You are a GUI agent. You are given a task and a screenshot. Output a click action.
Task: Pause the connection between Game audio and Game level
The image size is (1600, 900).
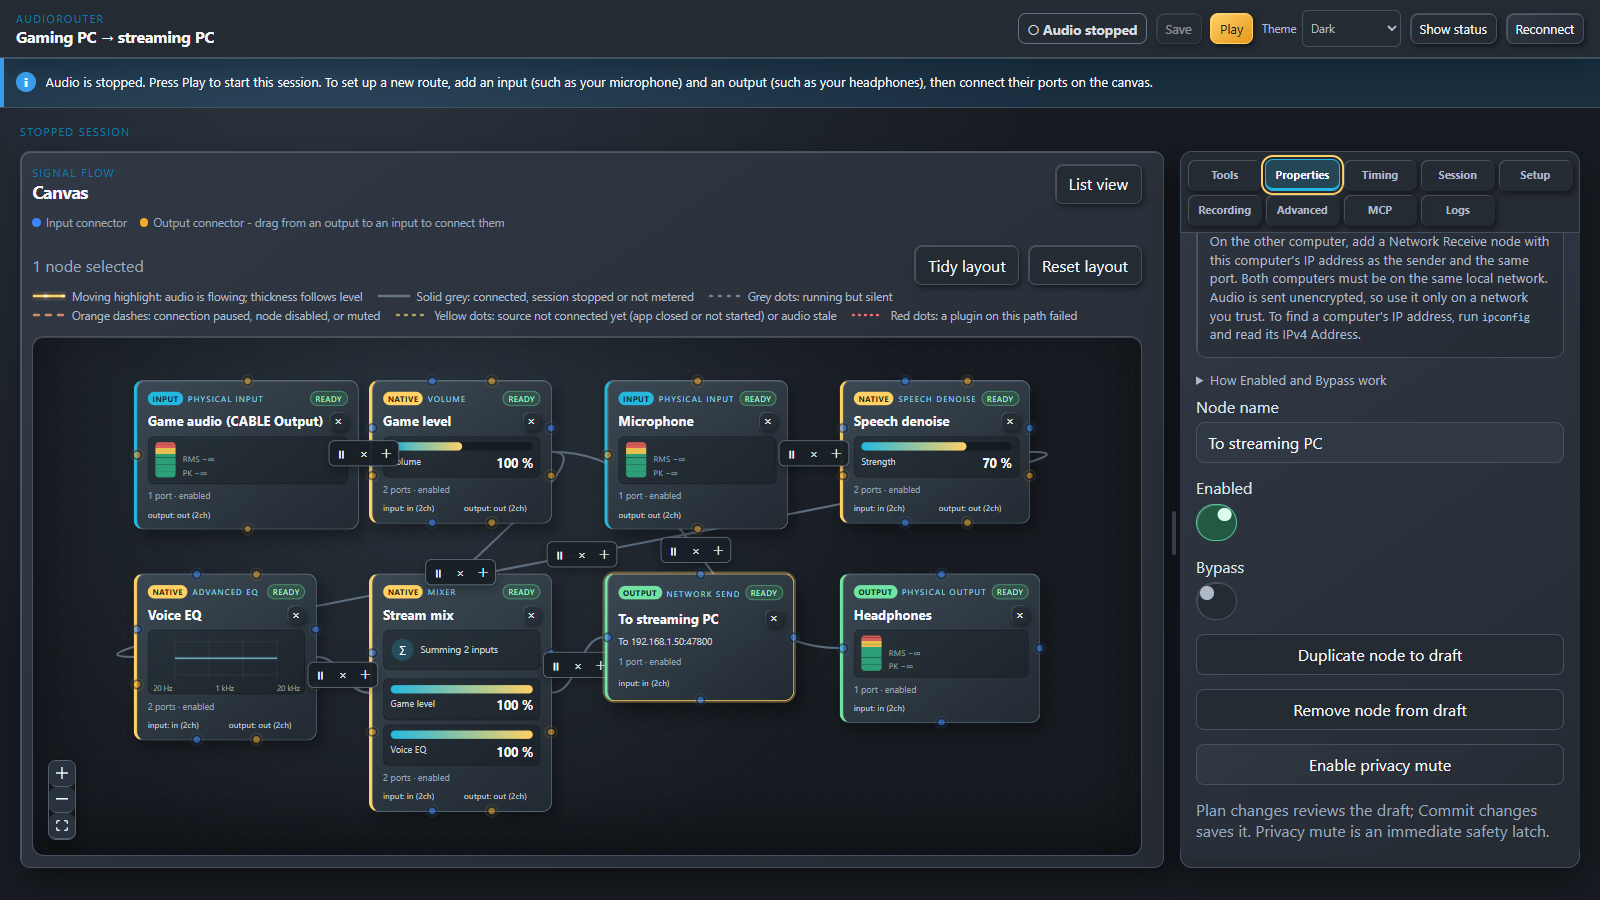click(341, 454)
